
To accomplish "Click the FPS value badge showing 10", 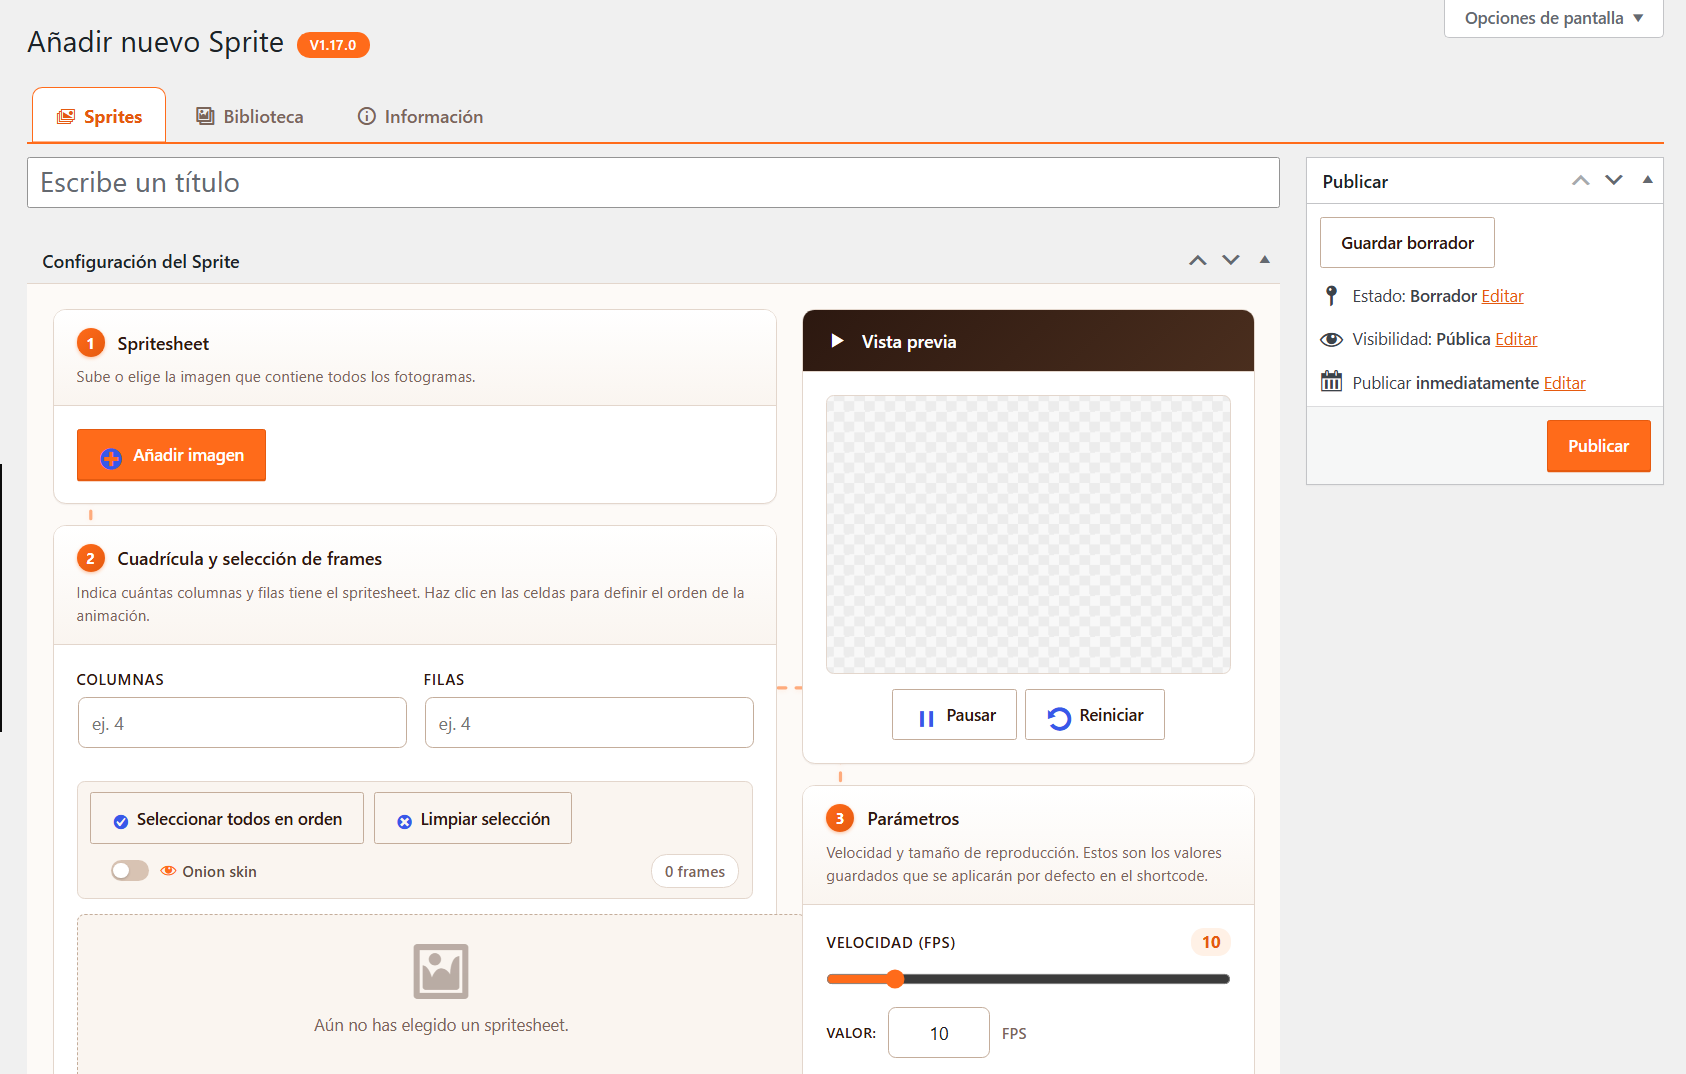I will [1211, 942].
